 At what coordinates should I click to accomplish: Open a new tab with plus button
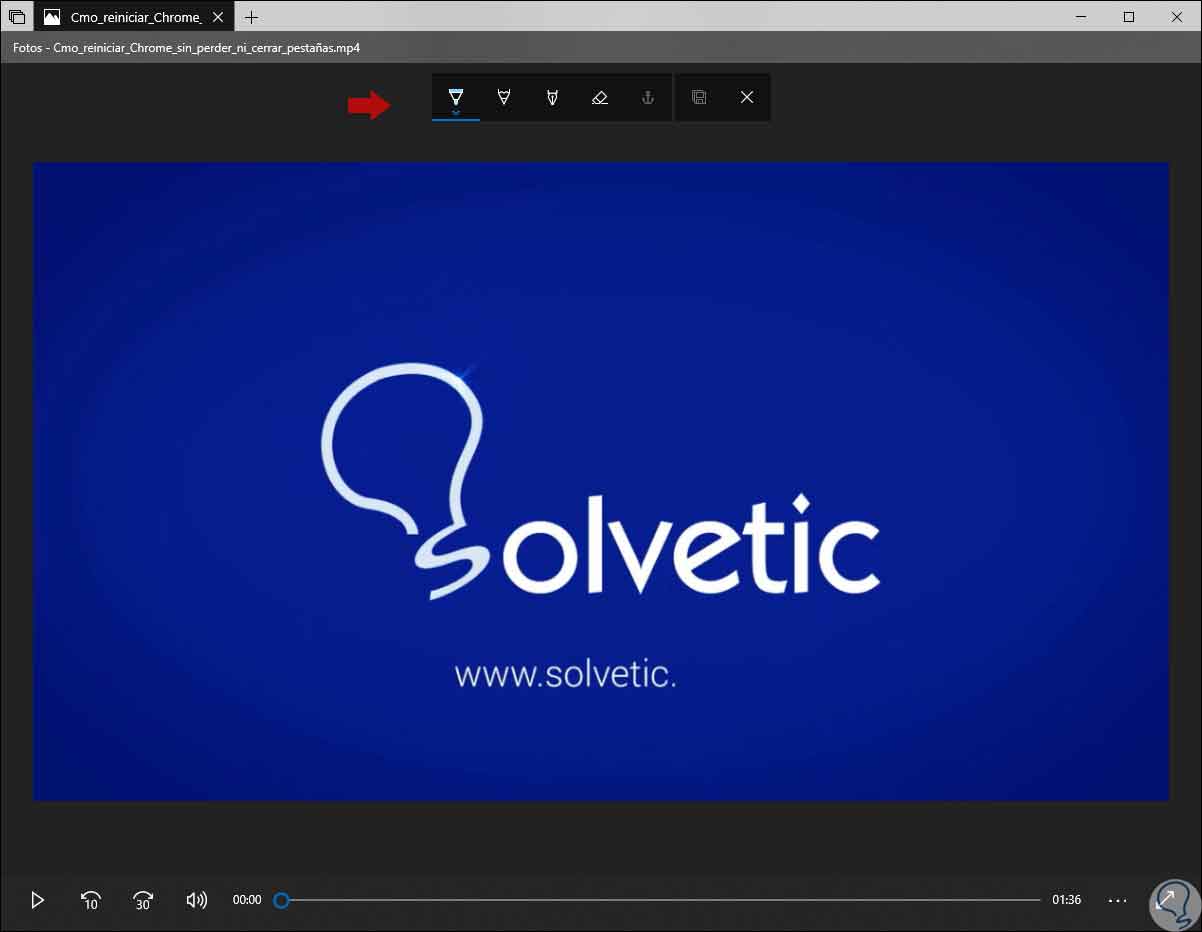coord(252,17)
